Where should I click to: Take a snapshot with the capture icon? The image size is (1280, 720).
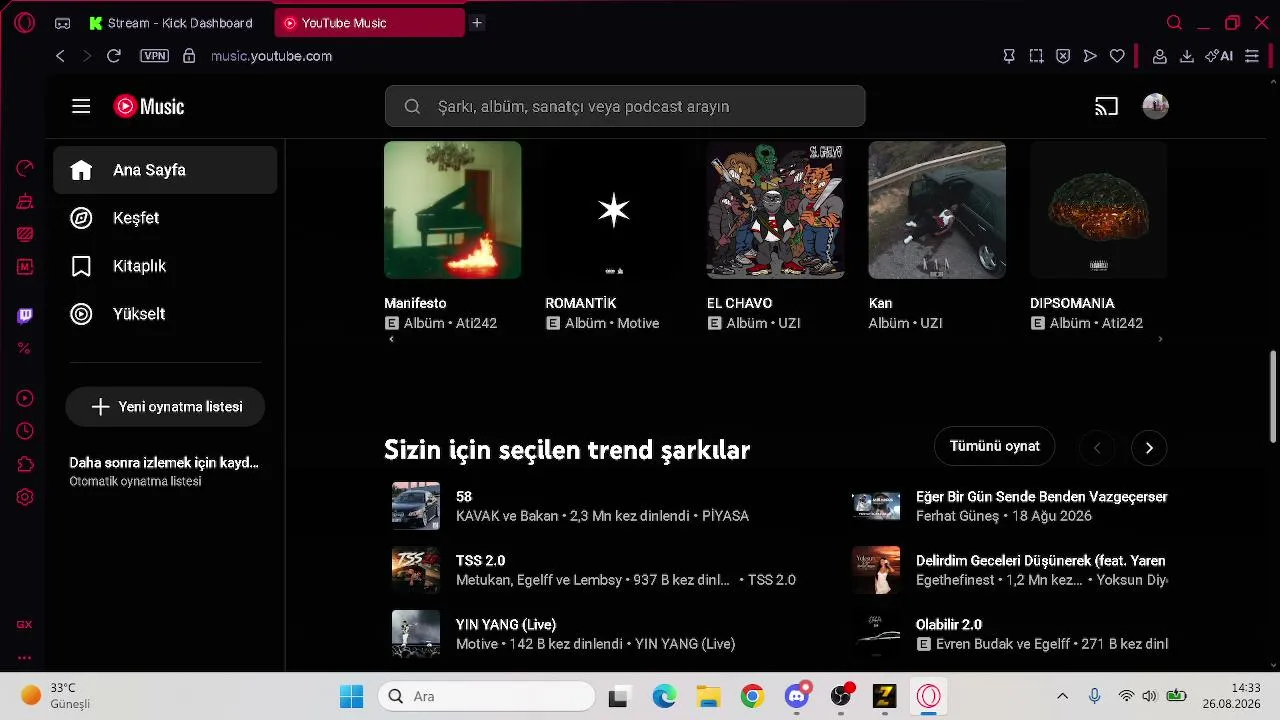[x=1036, y=56]
